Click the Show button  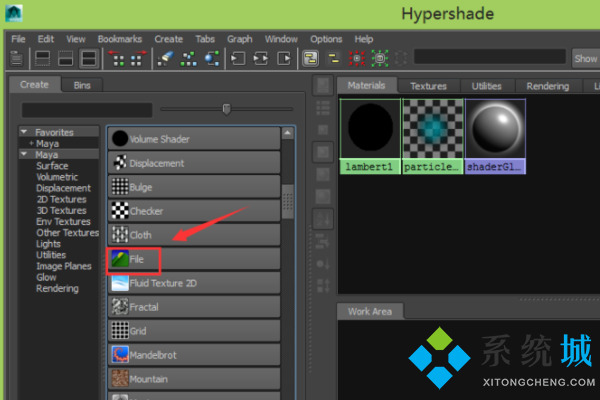(x=586, y=59)
